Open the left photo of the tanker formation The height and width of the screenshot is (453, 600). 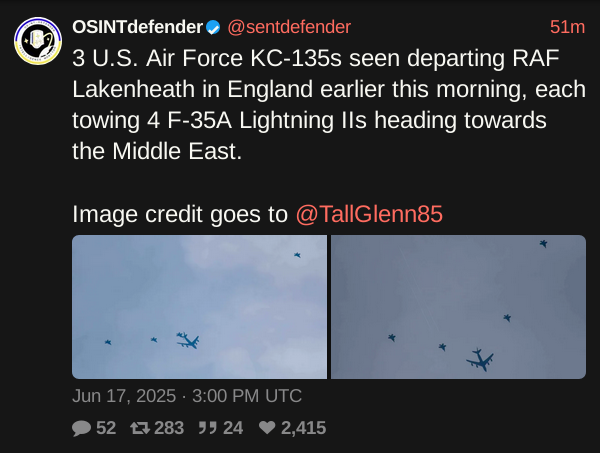[x=199, y=307]
